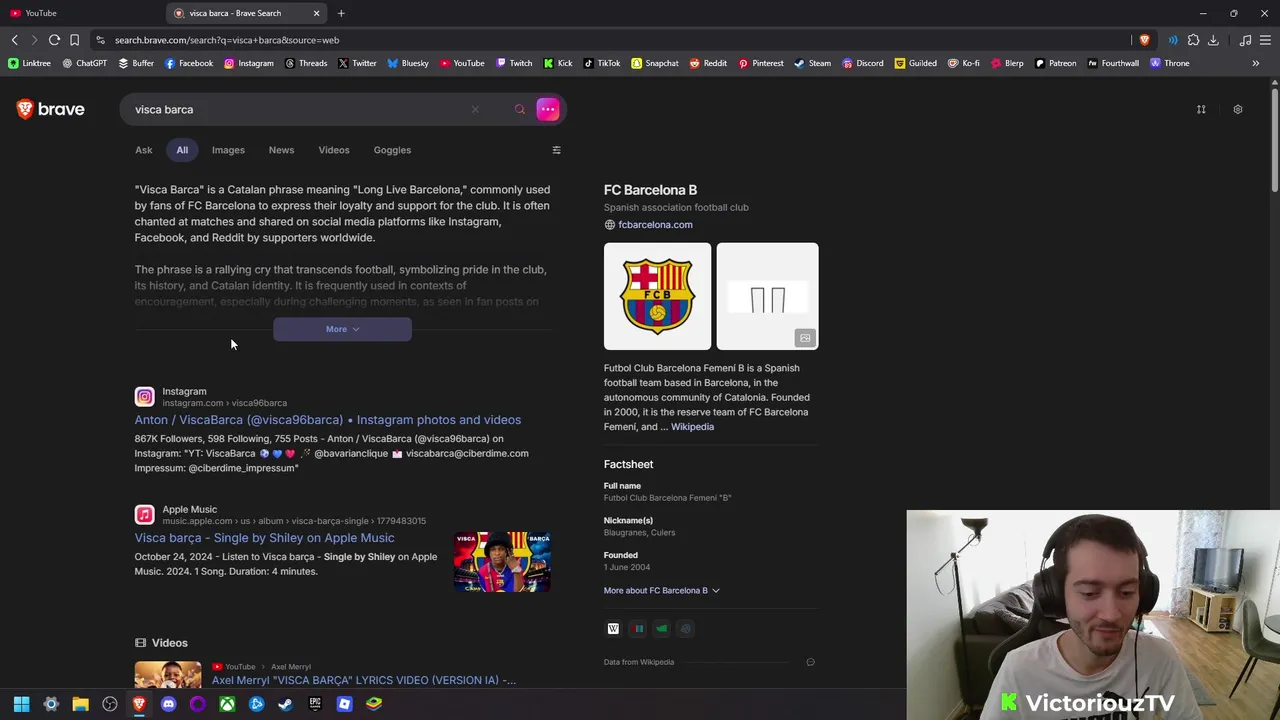Expand the AI answer with More button
This screenshot has width=1280, height=720.
(x=342, y=329)
